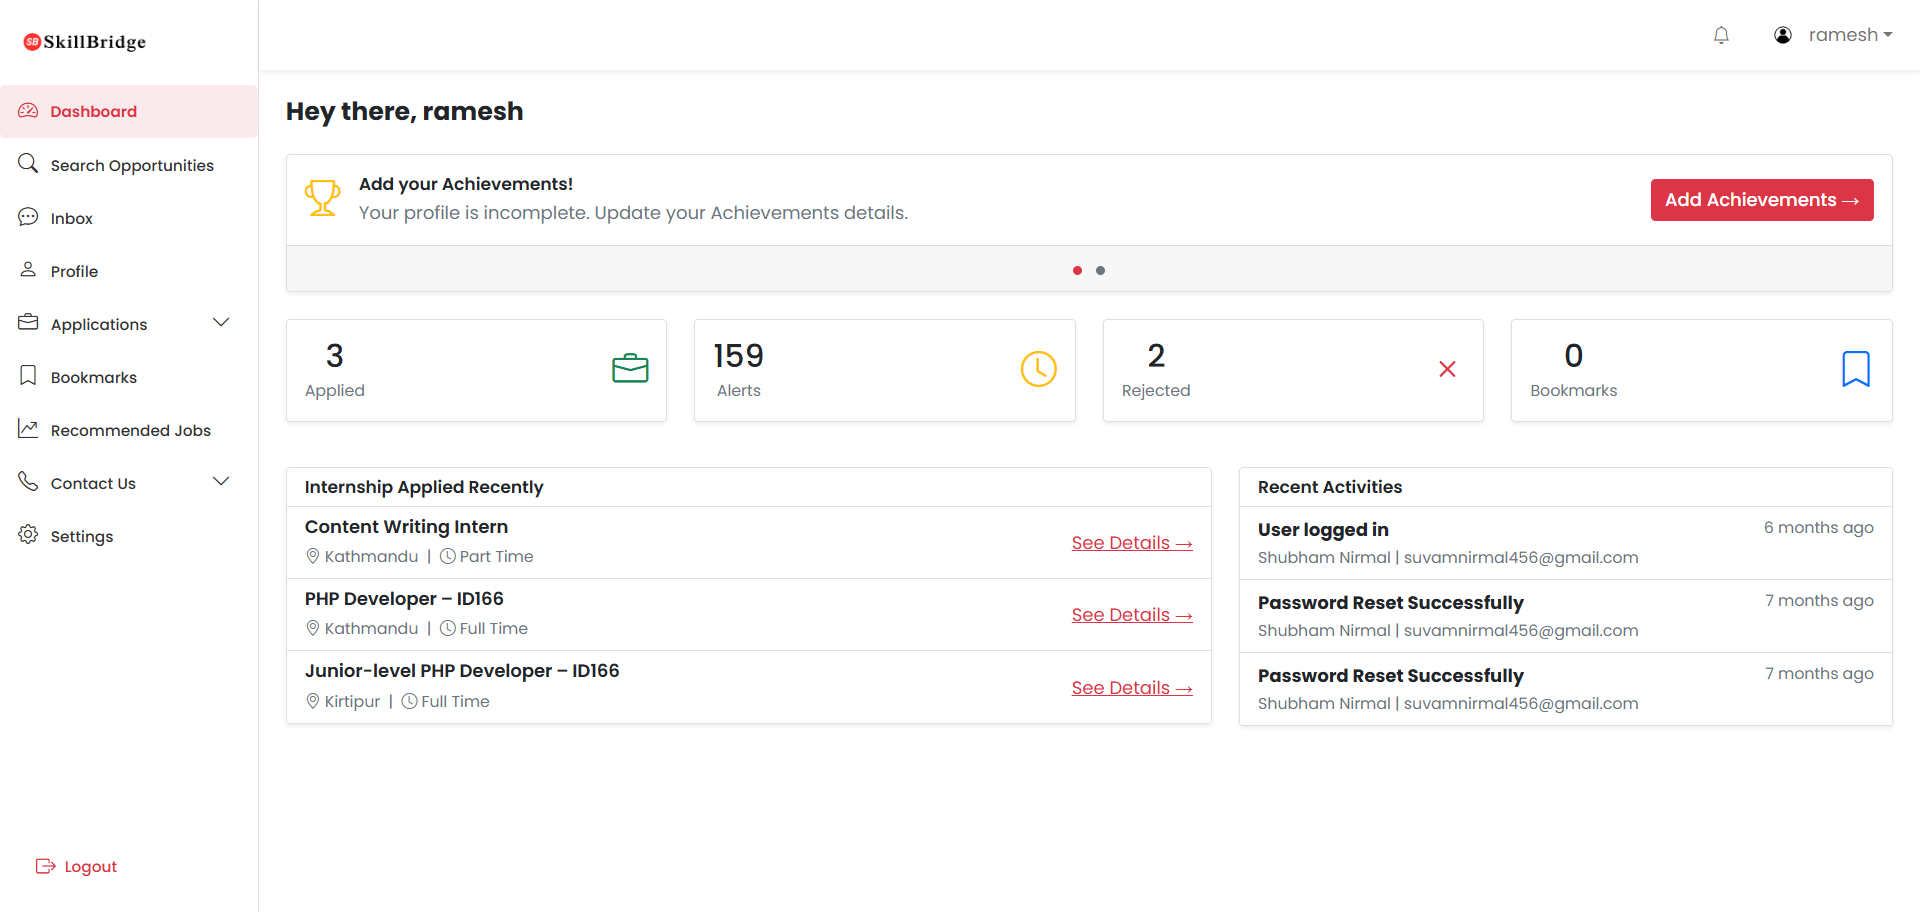
Task: Open the notifications bell icon
Action: tap(1722, 35)
